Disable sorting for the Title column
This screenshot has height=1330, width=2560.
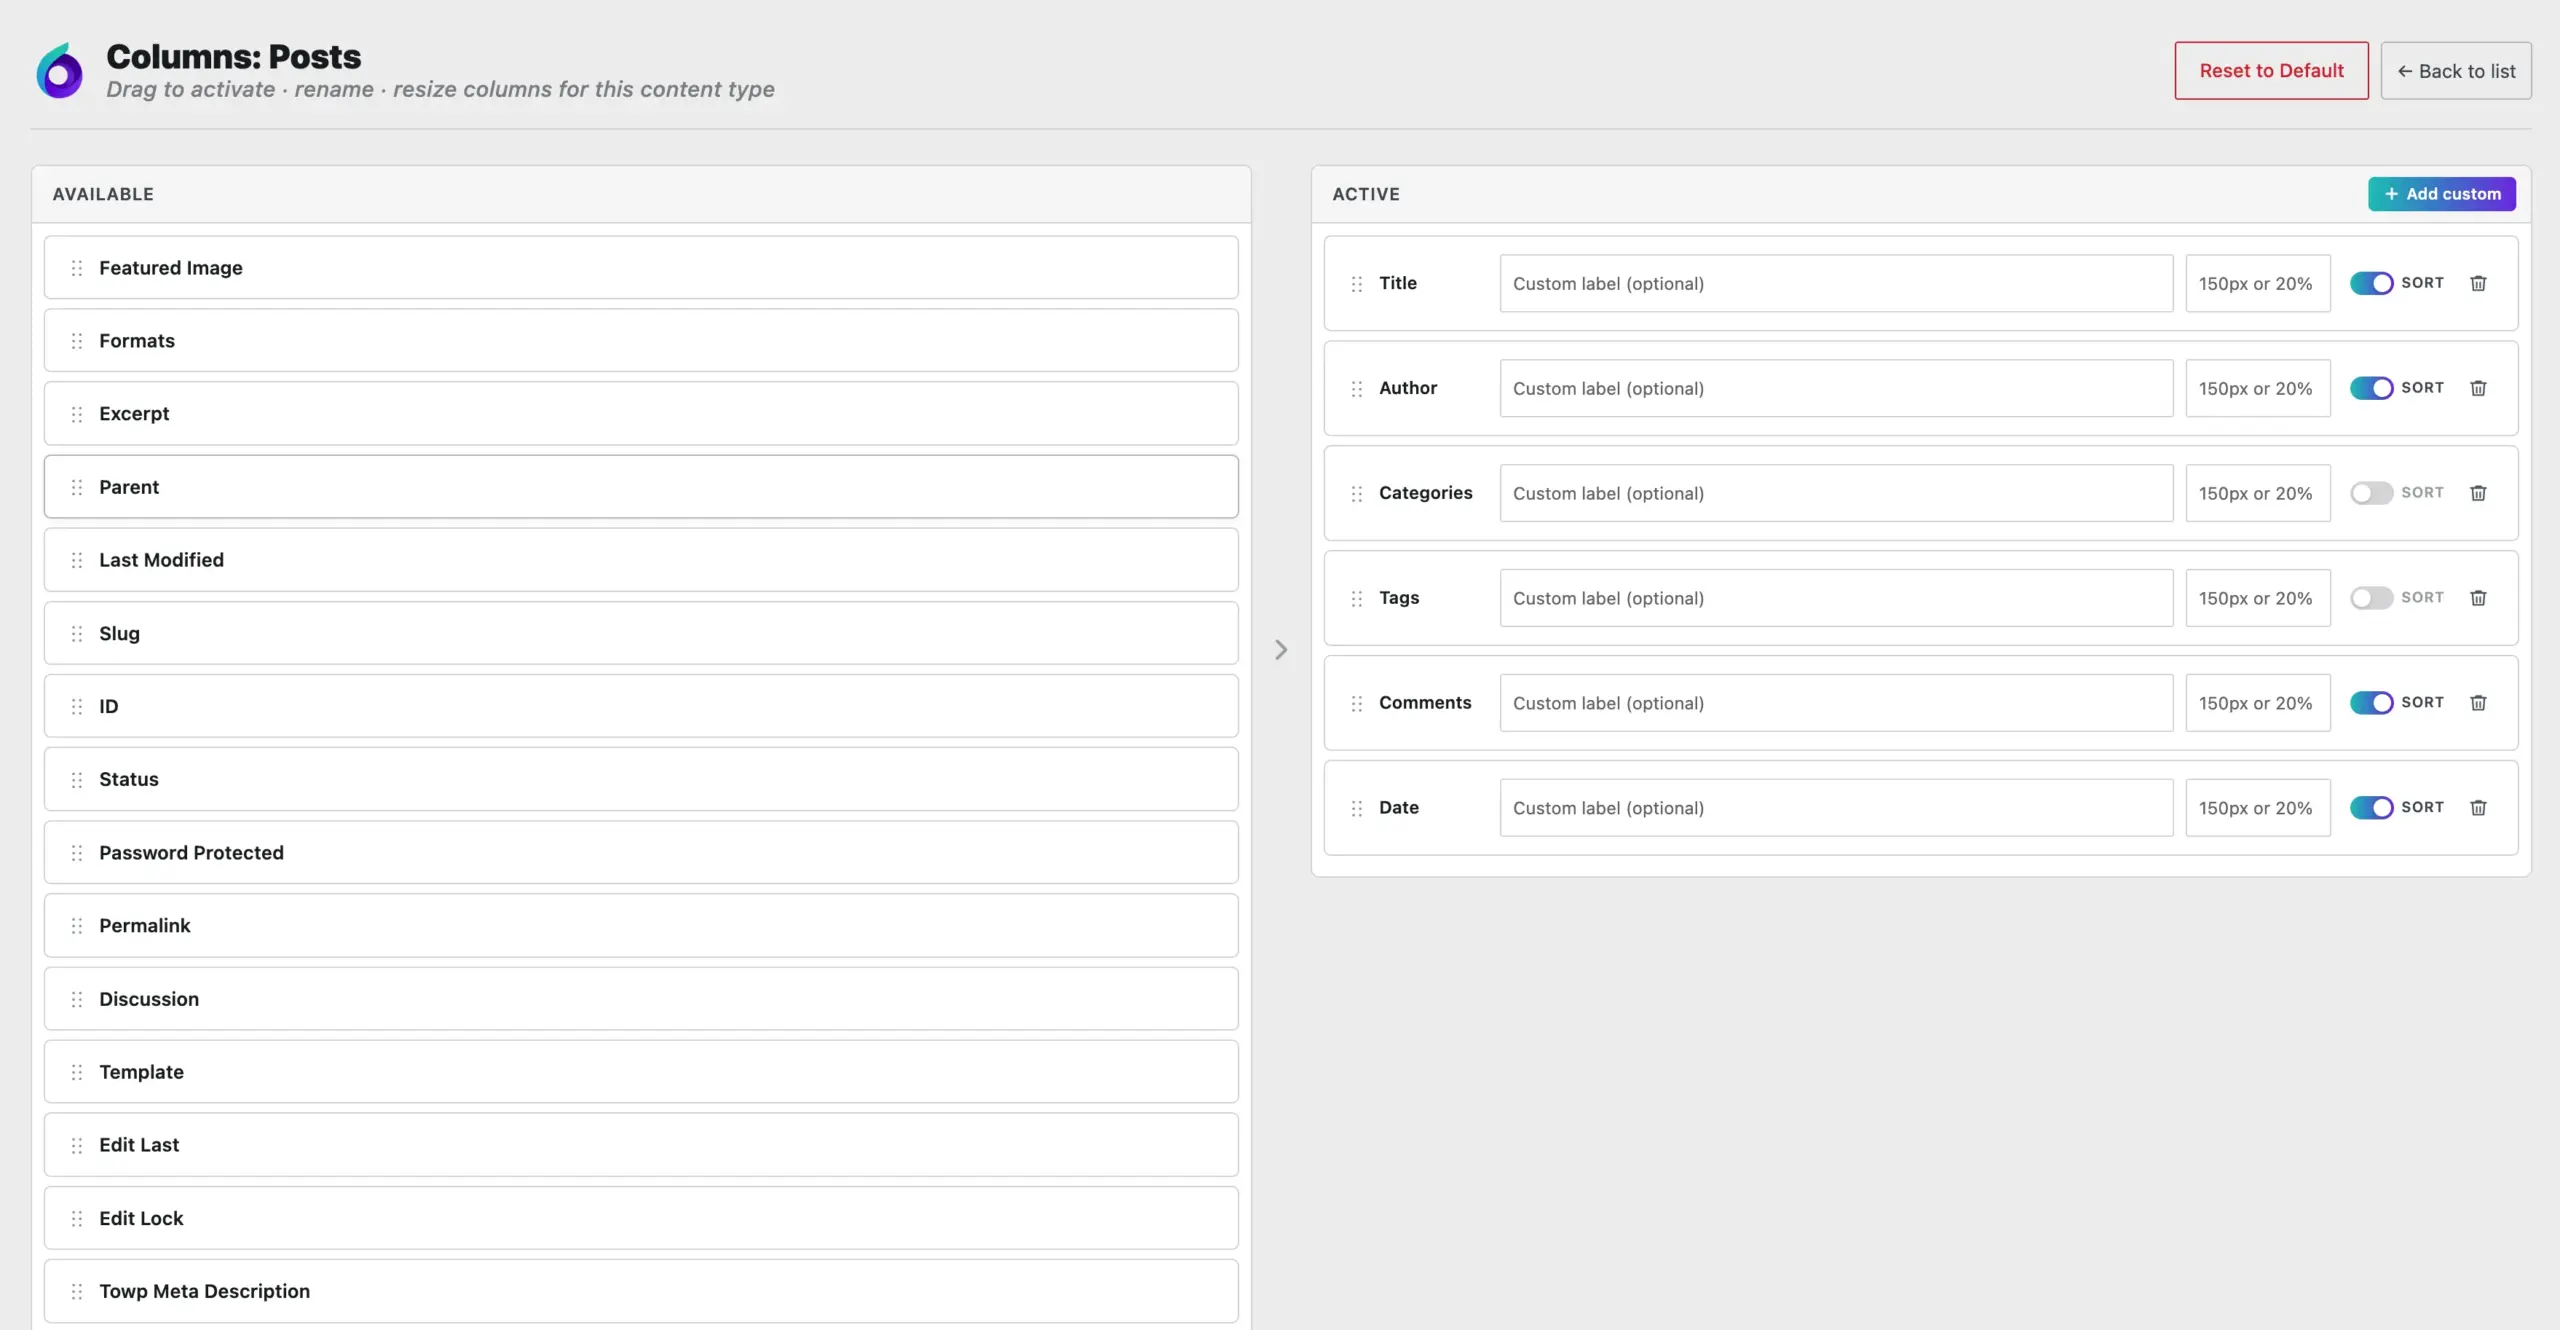[2371, 283]
